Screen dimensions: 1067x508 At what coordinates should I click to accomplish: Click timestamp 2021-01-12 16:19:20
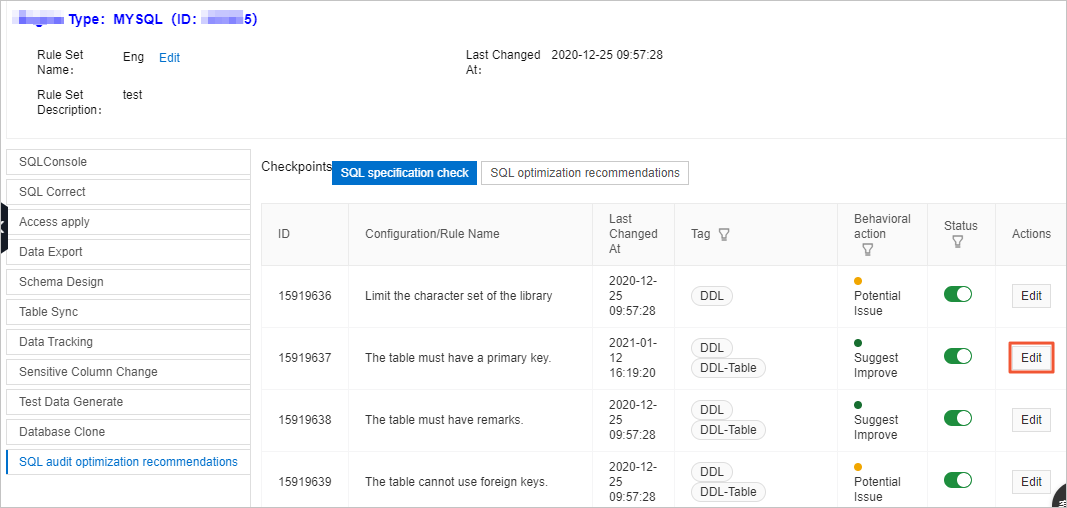[x=632, y=358]
